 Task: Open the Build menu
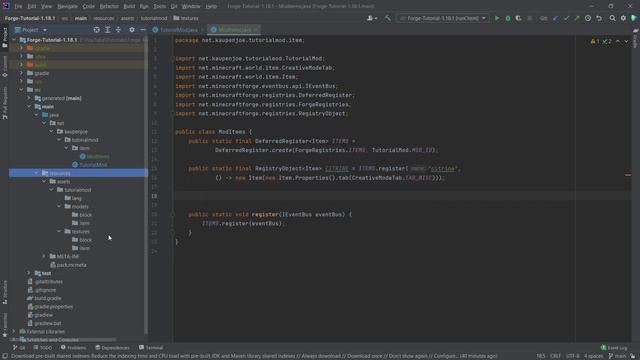129,6
